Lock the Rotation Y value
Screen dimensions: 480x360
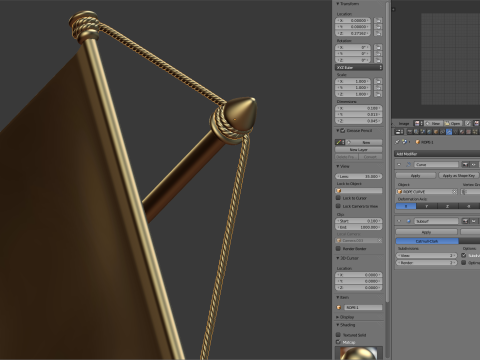point(378,54)
